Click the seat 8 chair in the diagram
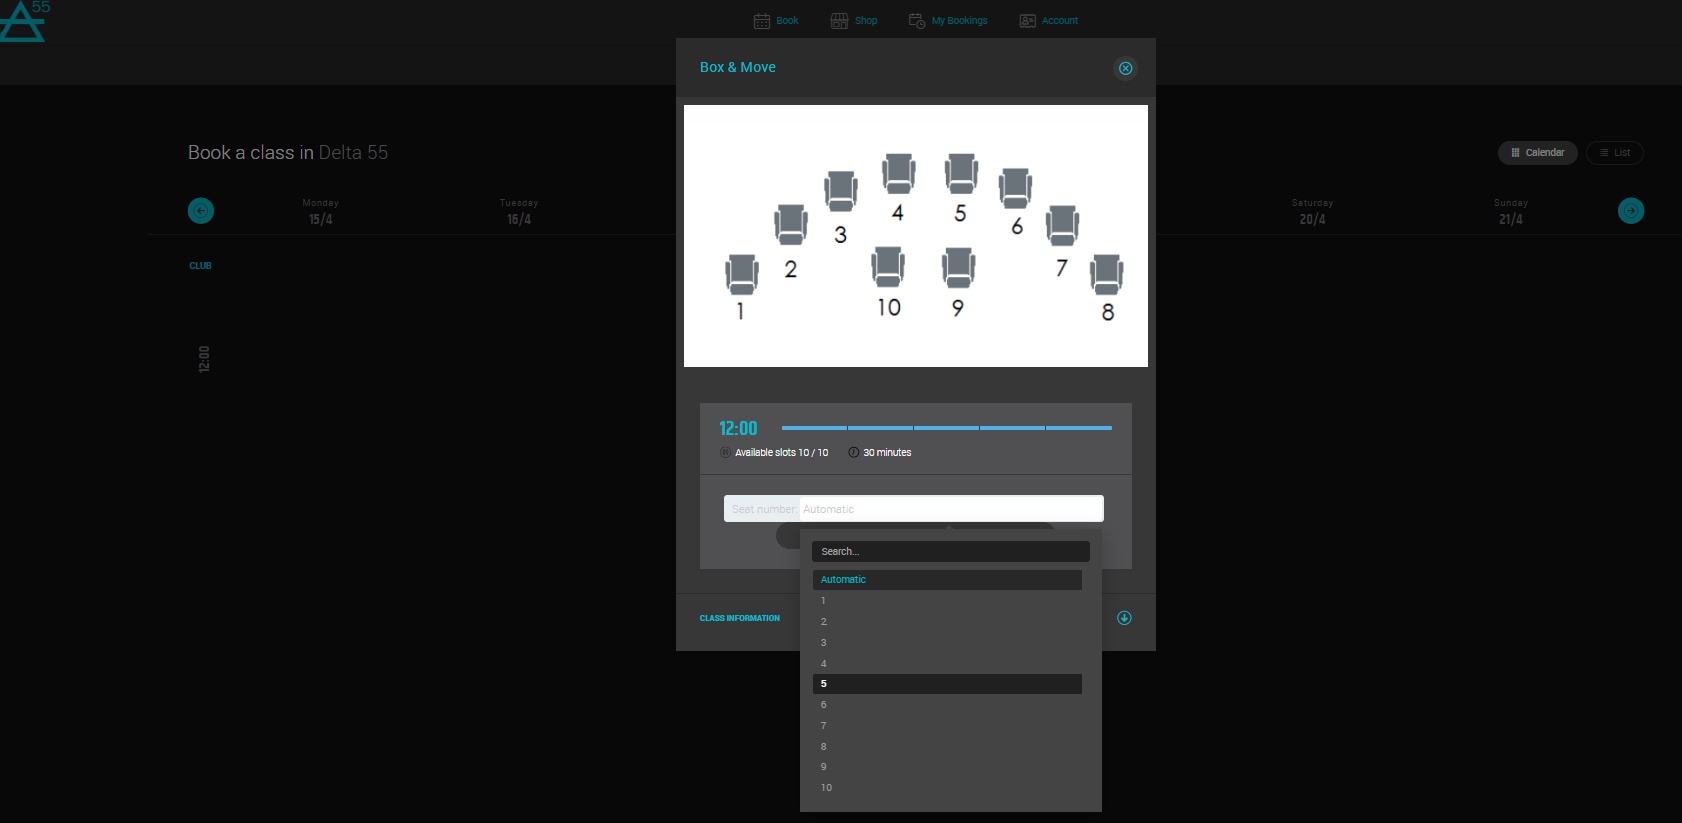 click(1106, 274)
